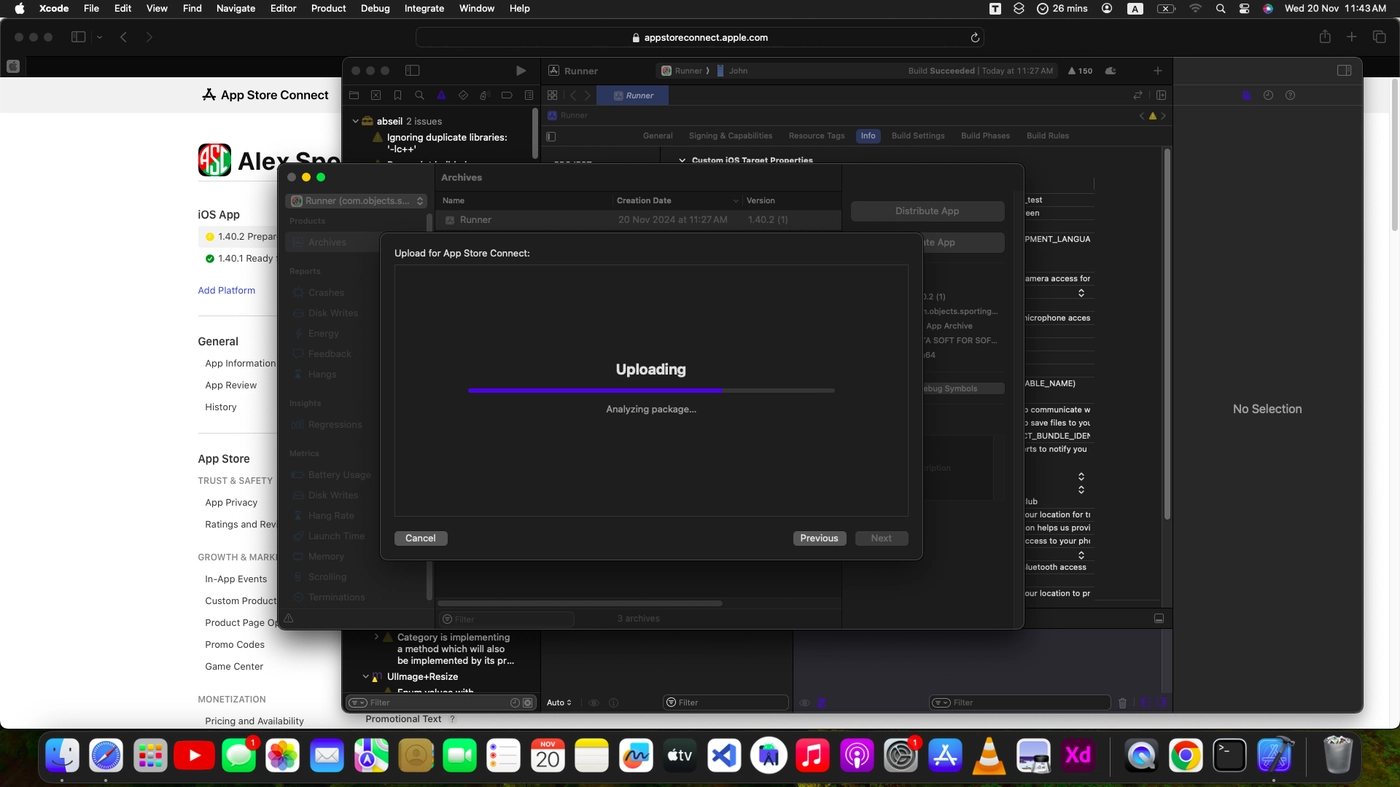Collapse the abseil issues group
Image resolution: width=1400 pixels, height=787 pixels.
click(x=355, y=121)
